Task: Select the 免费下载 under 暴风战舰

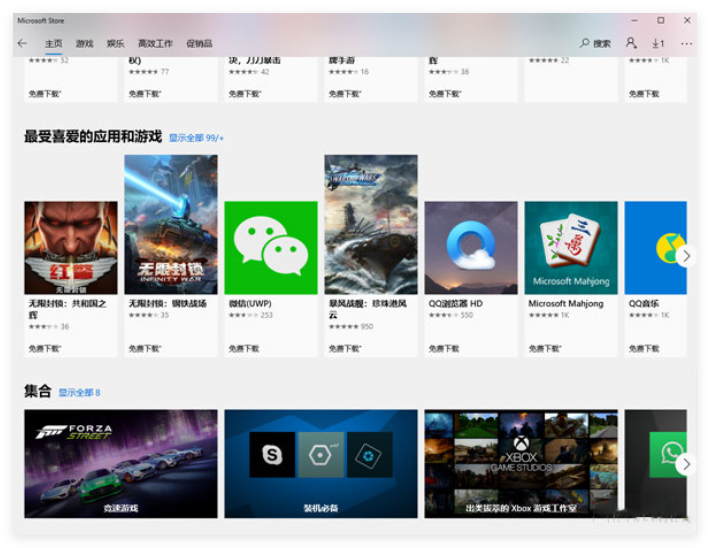Action: click(x=345, y=348)
